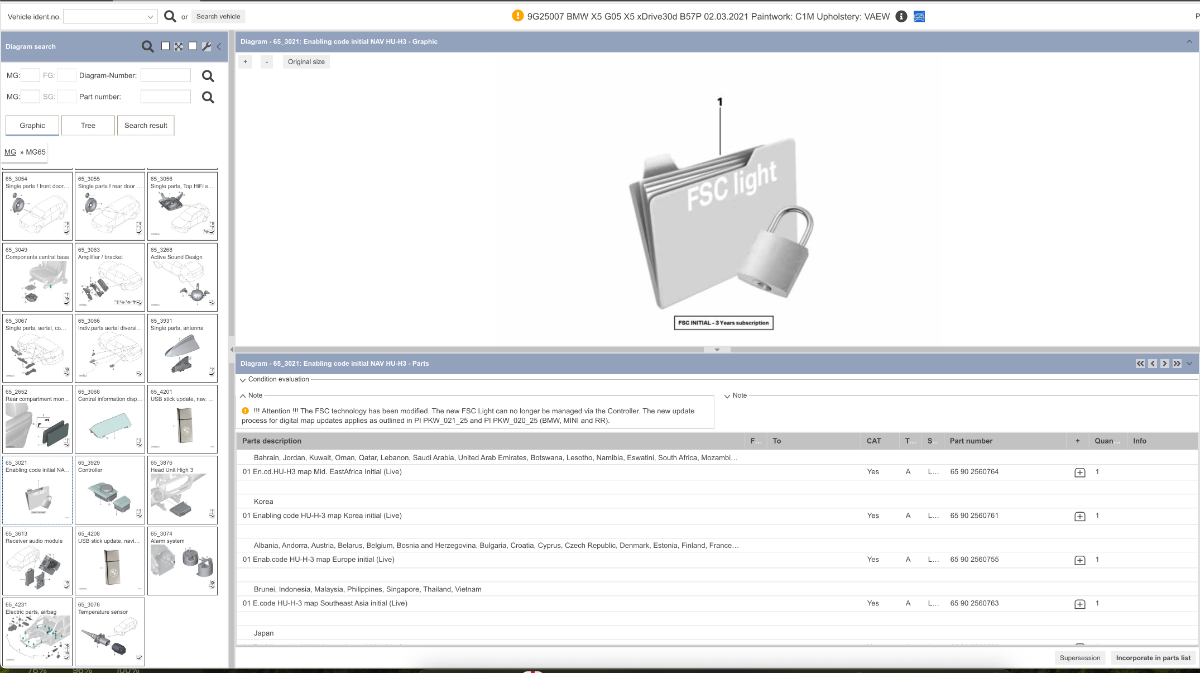Click Incorporate in parts list button
Viewport: 1200px width, 673px height.
point(1153,658)
